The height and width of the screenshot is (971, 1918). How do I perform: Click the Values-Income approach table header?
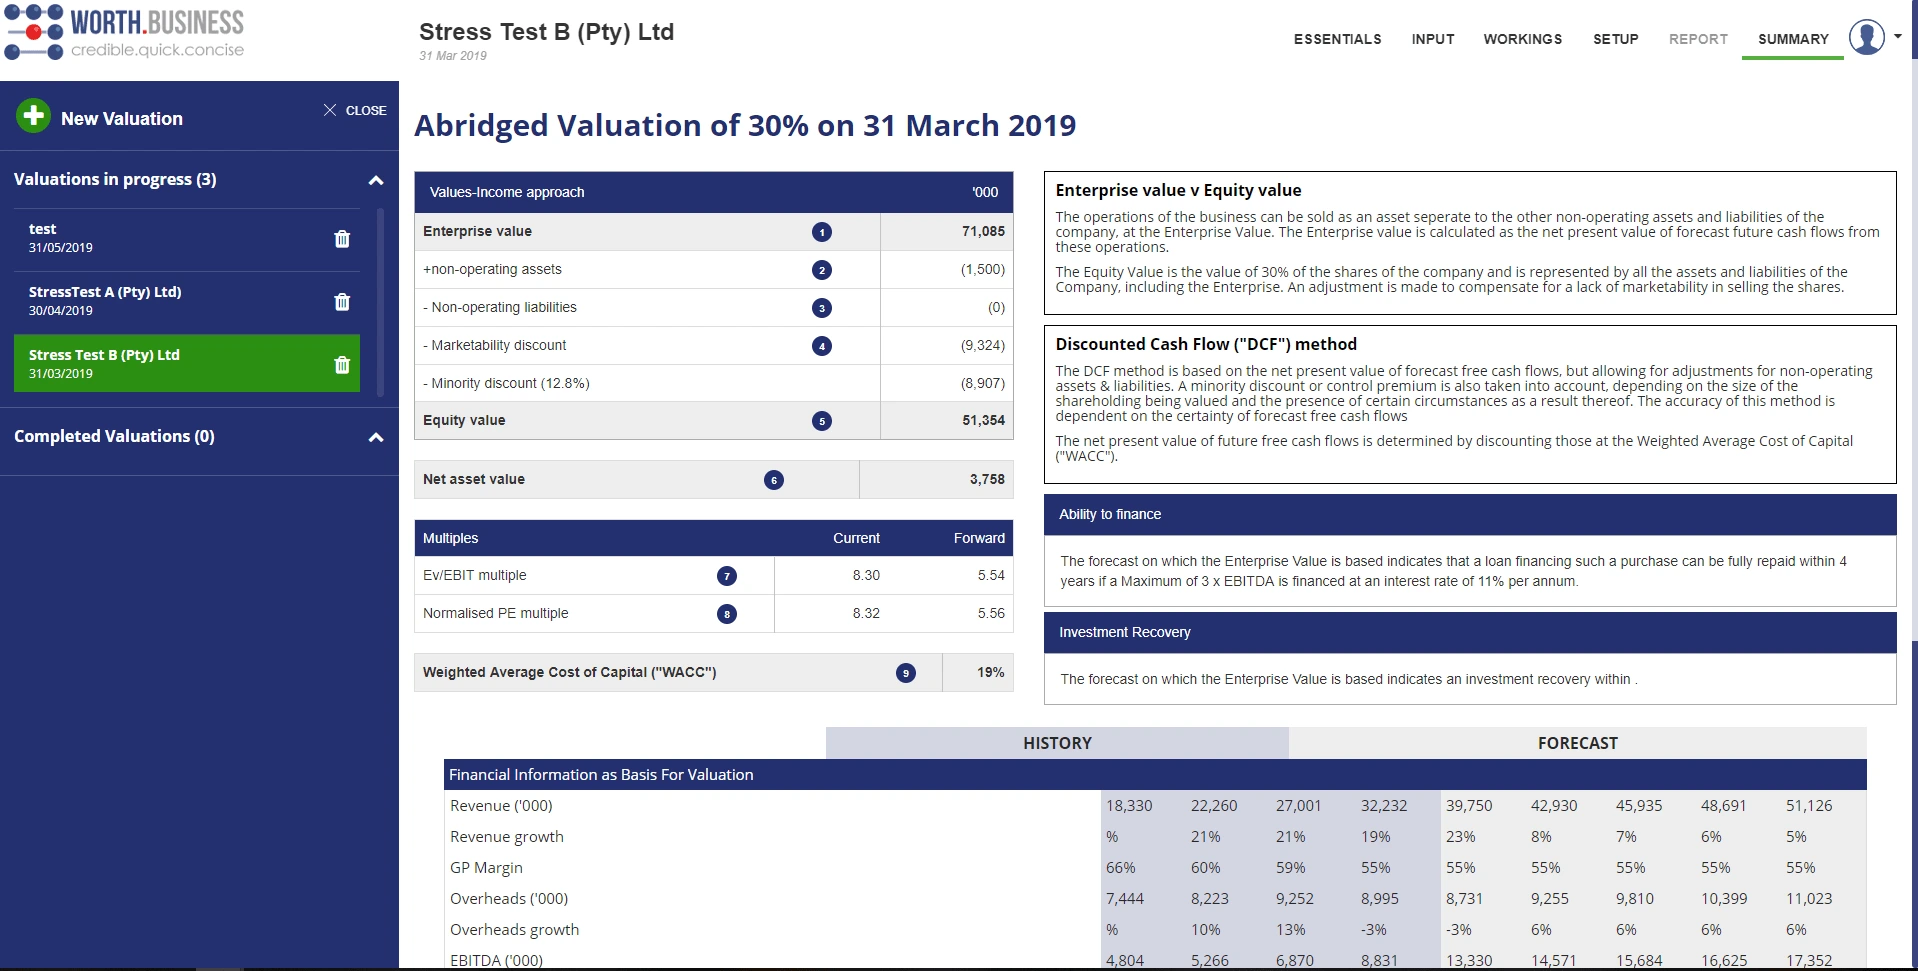click(714, 192)
